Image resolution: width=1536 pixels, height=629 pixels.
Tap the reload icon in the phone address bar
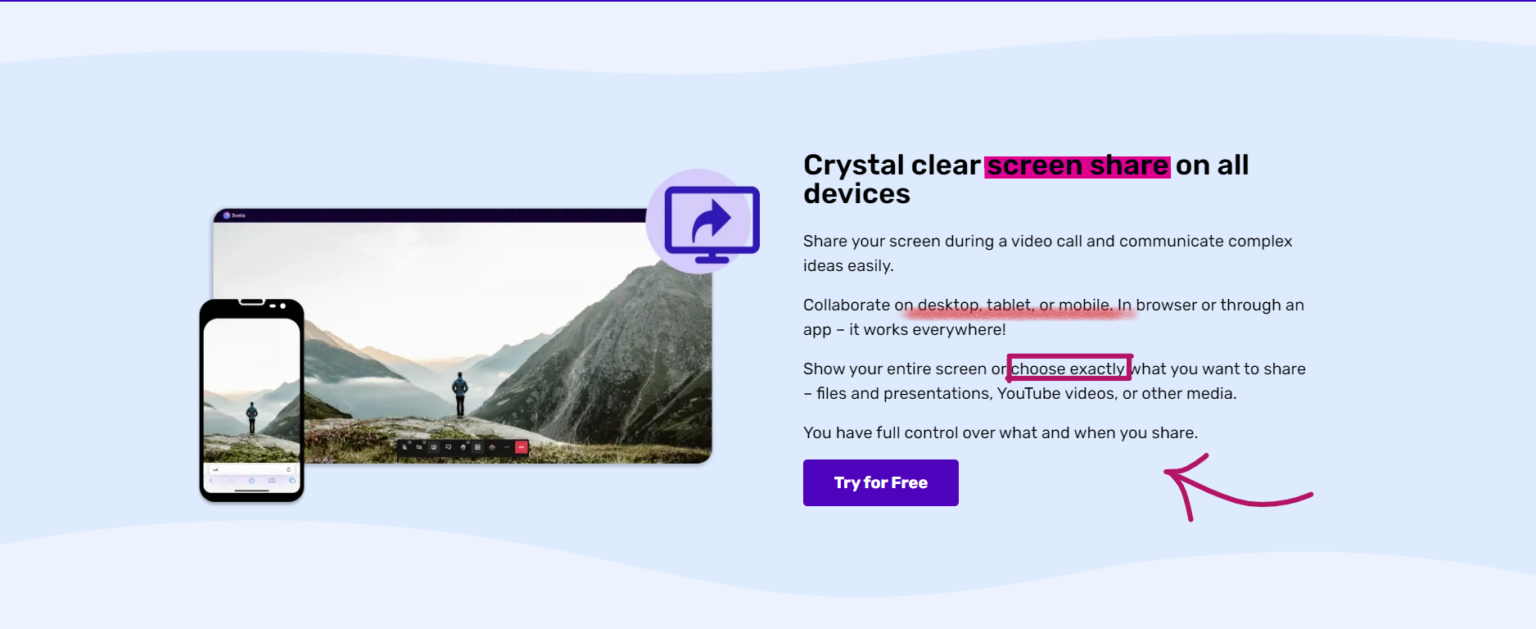289,470
